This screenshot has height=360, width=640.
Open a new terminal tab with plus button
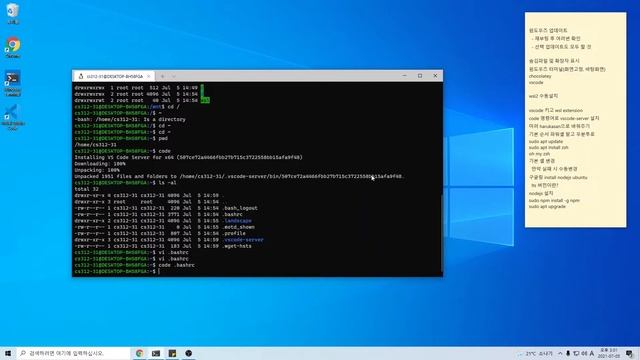tap(162, 76)
